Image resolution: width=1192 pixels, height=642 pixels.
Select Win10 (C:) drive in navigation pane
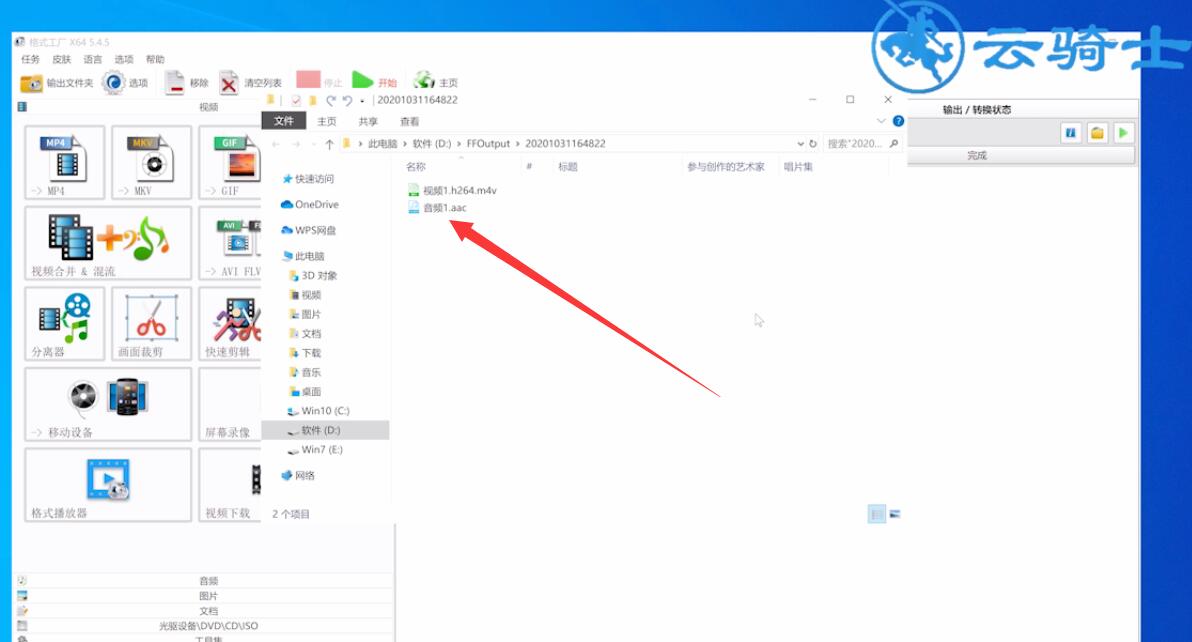pyautogui.click(x=318, y=411)
